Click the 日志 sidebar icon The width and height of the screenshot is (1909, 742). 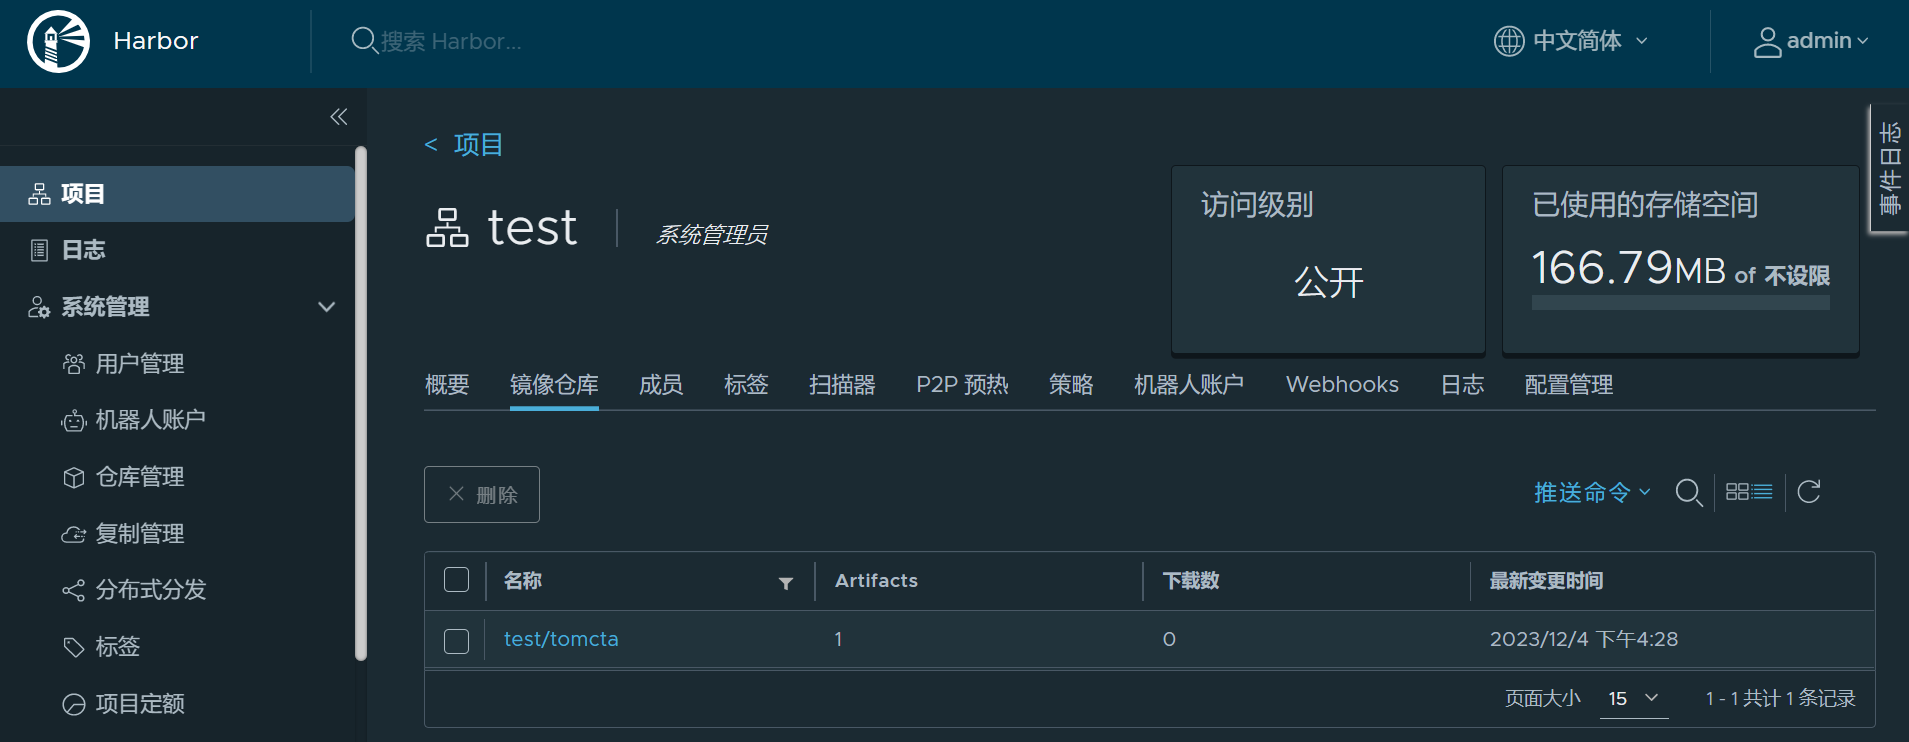39,250
